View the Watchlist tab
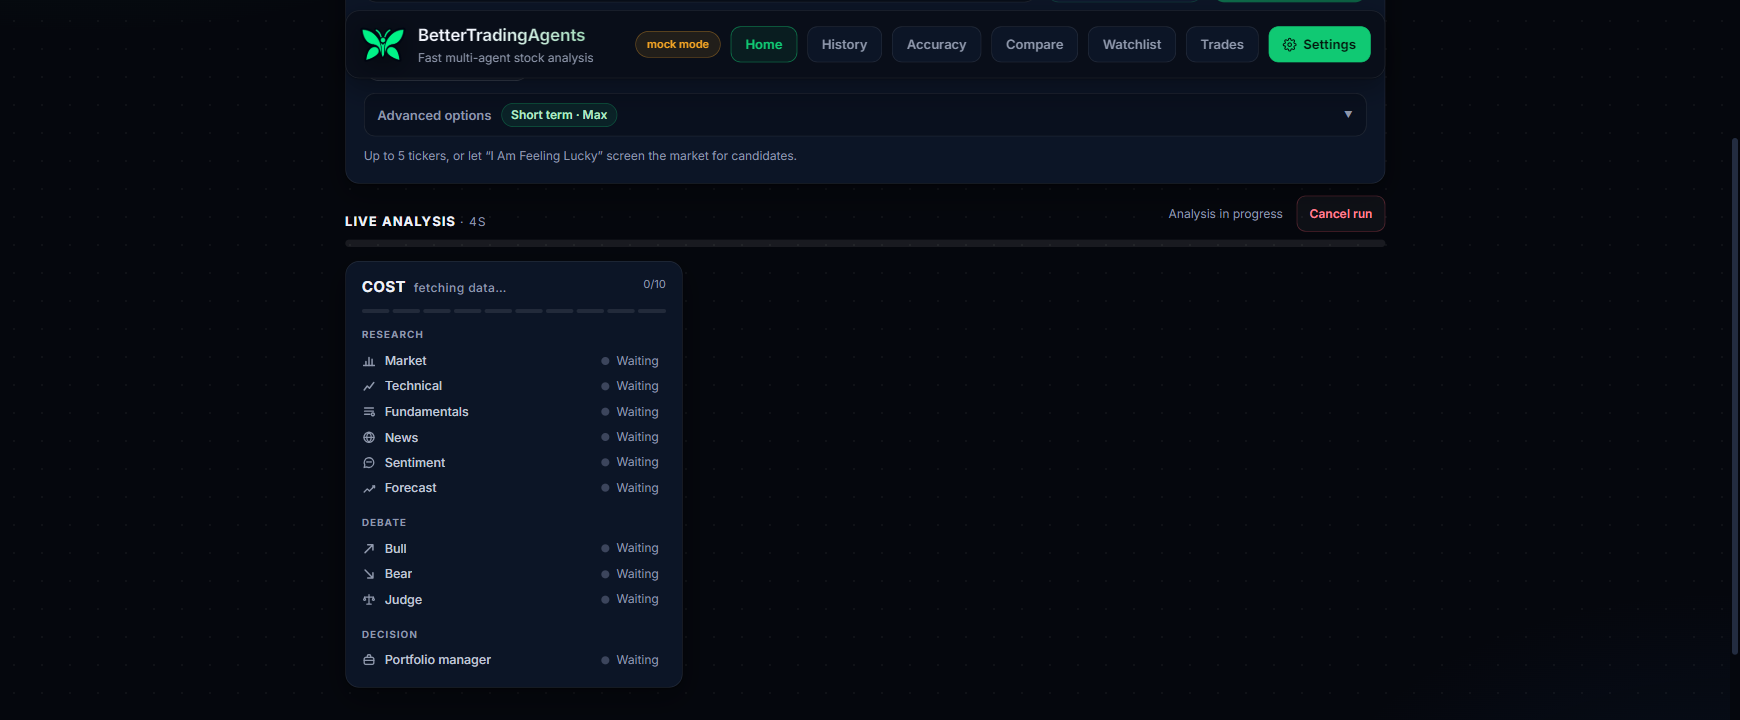 (1132, 44)
